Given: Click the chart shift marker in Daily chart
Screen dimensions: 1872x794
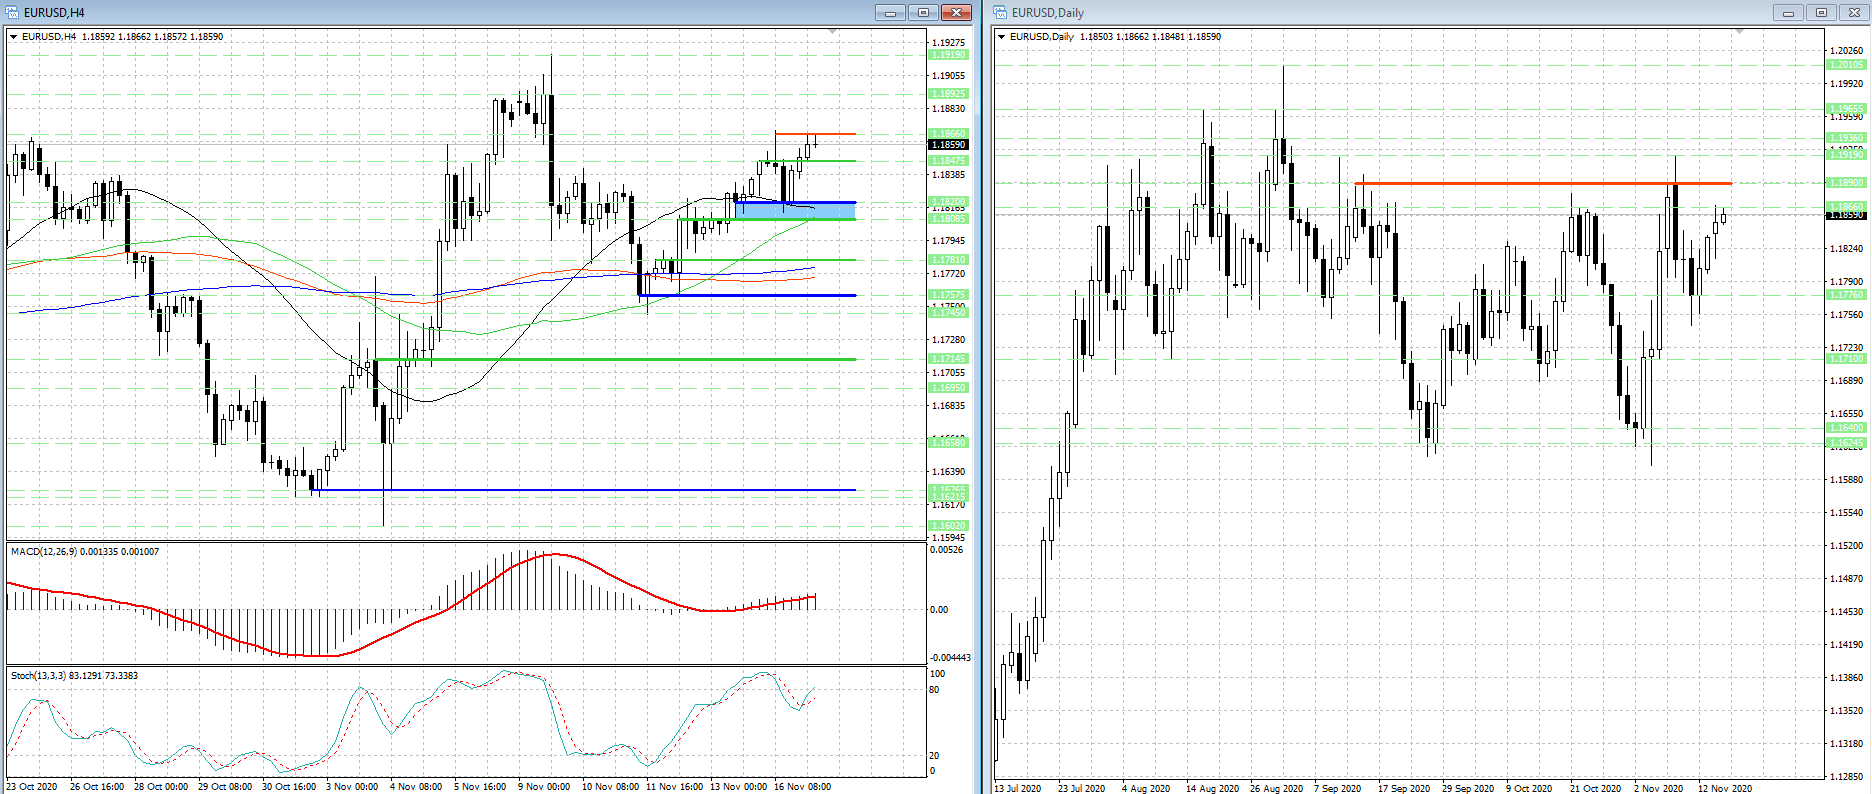Looking at the screenshot, I should click(x=1739, y=32).
